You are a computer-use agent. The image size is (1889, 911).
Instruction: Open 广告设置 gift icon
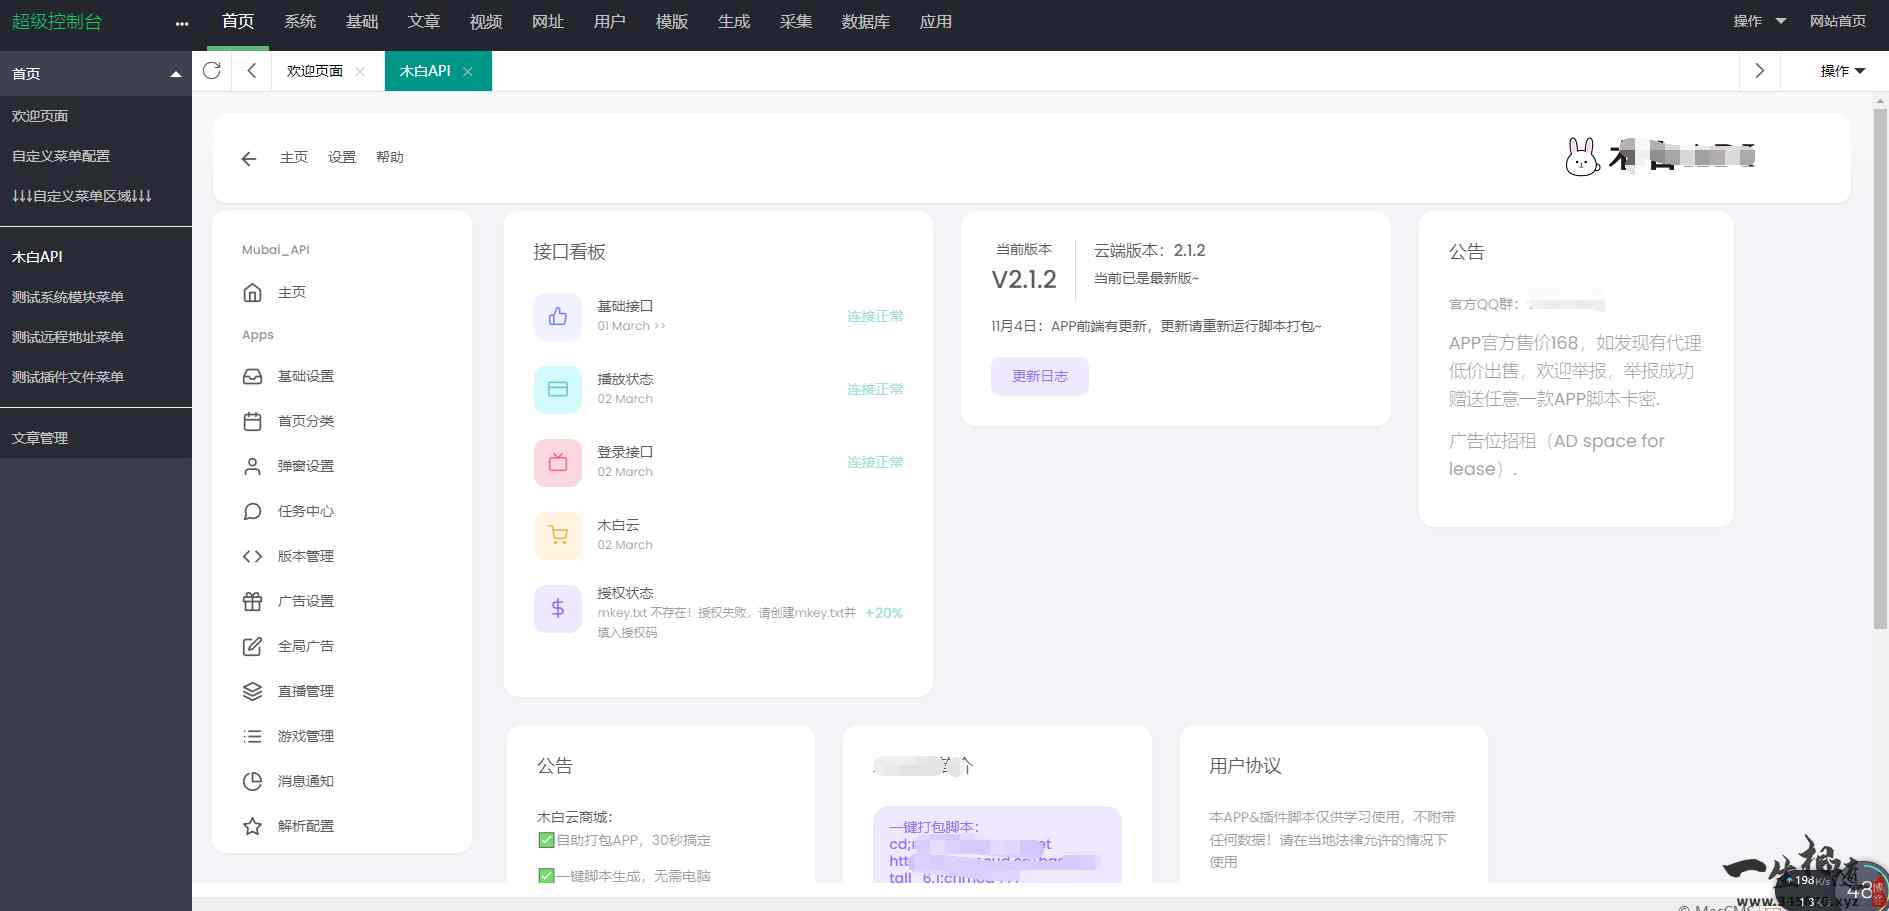(x=252, y=600)
